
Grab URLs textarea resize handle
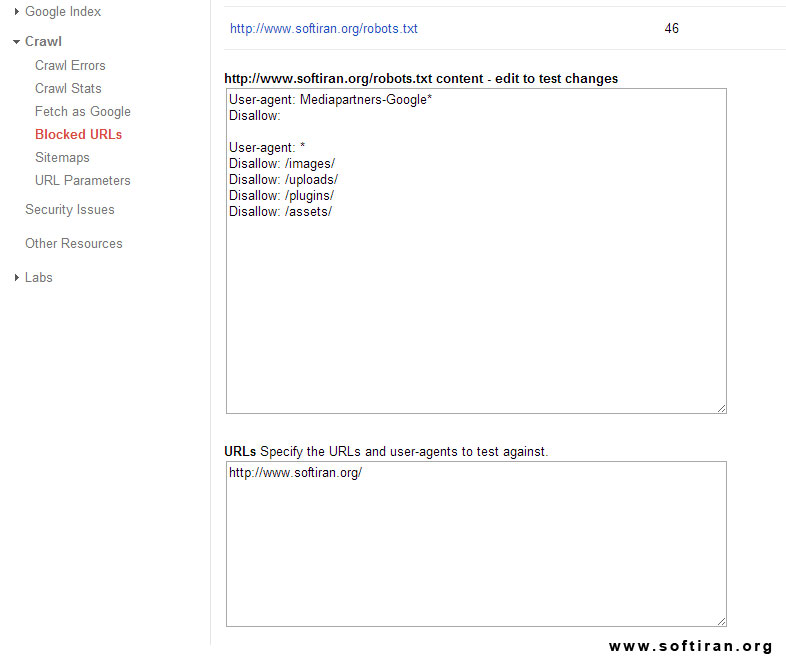[721, 621]
